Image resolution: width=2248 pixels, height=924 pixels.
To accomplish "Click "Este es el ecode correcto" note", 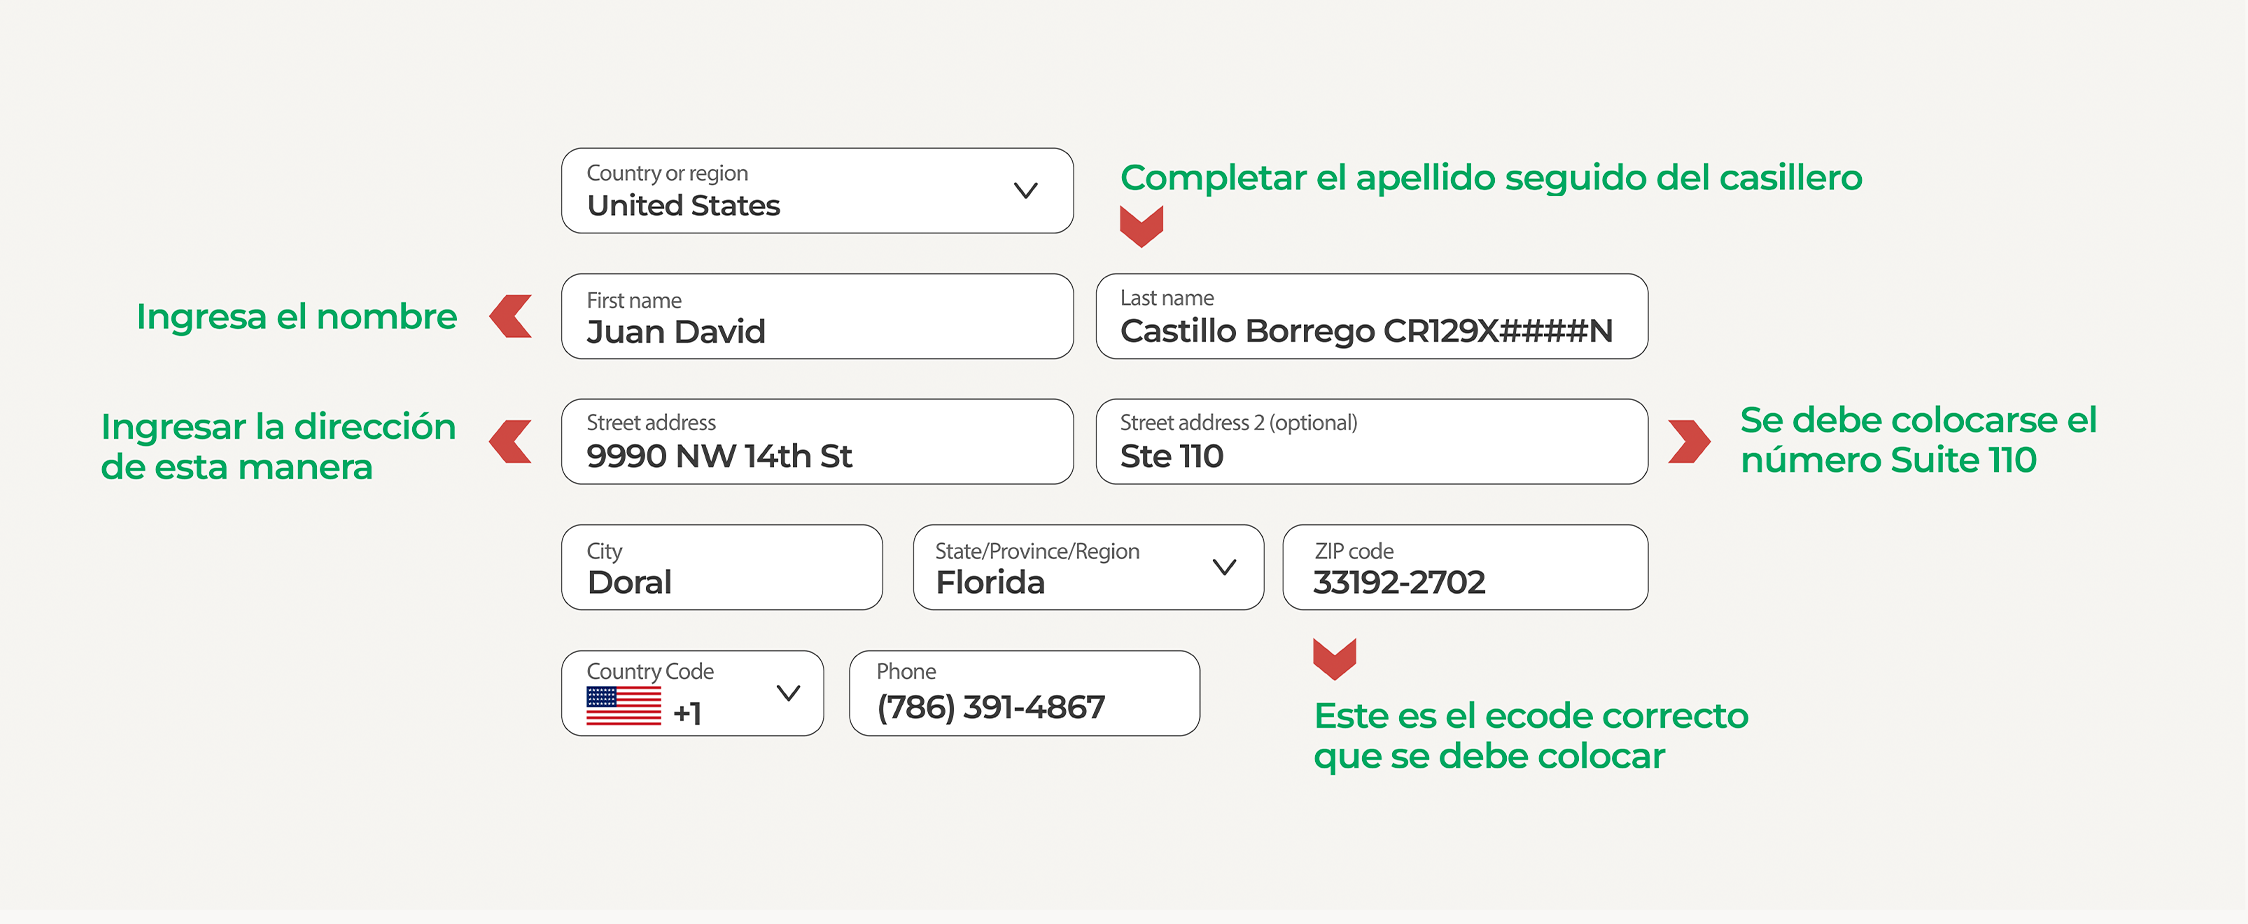I will pyautogui.click(x=1530, y=736).
